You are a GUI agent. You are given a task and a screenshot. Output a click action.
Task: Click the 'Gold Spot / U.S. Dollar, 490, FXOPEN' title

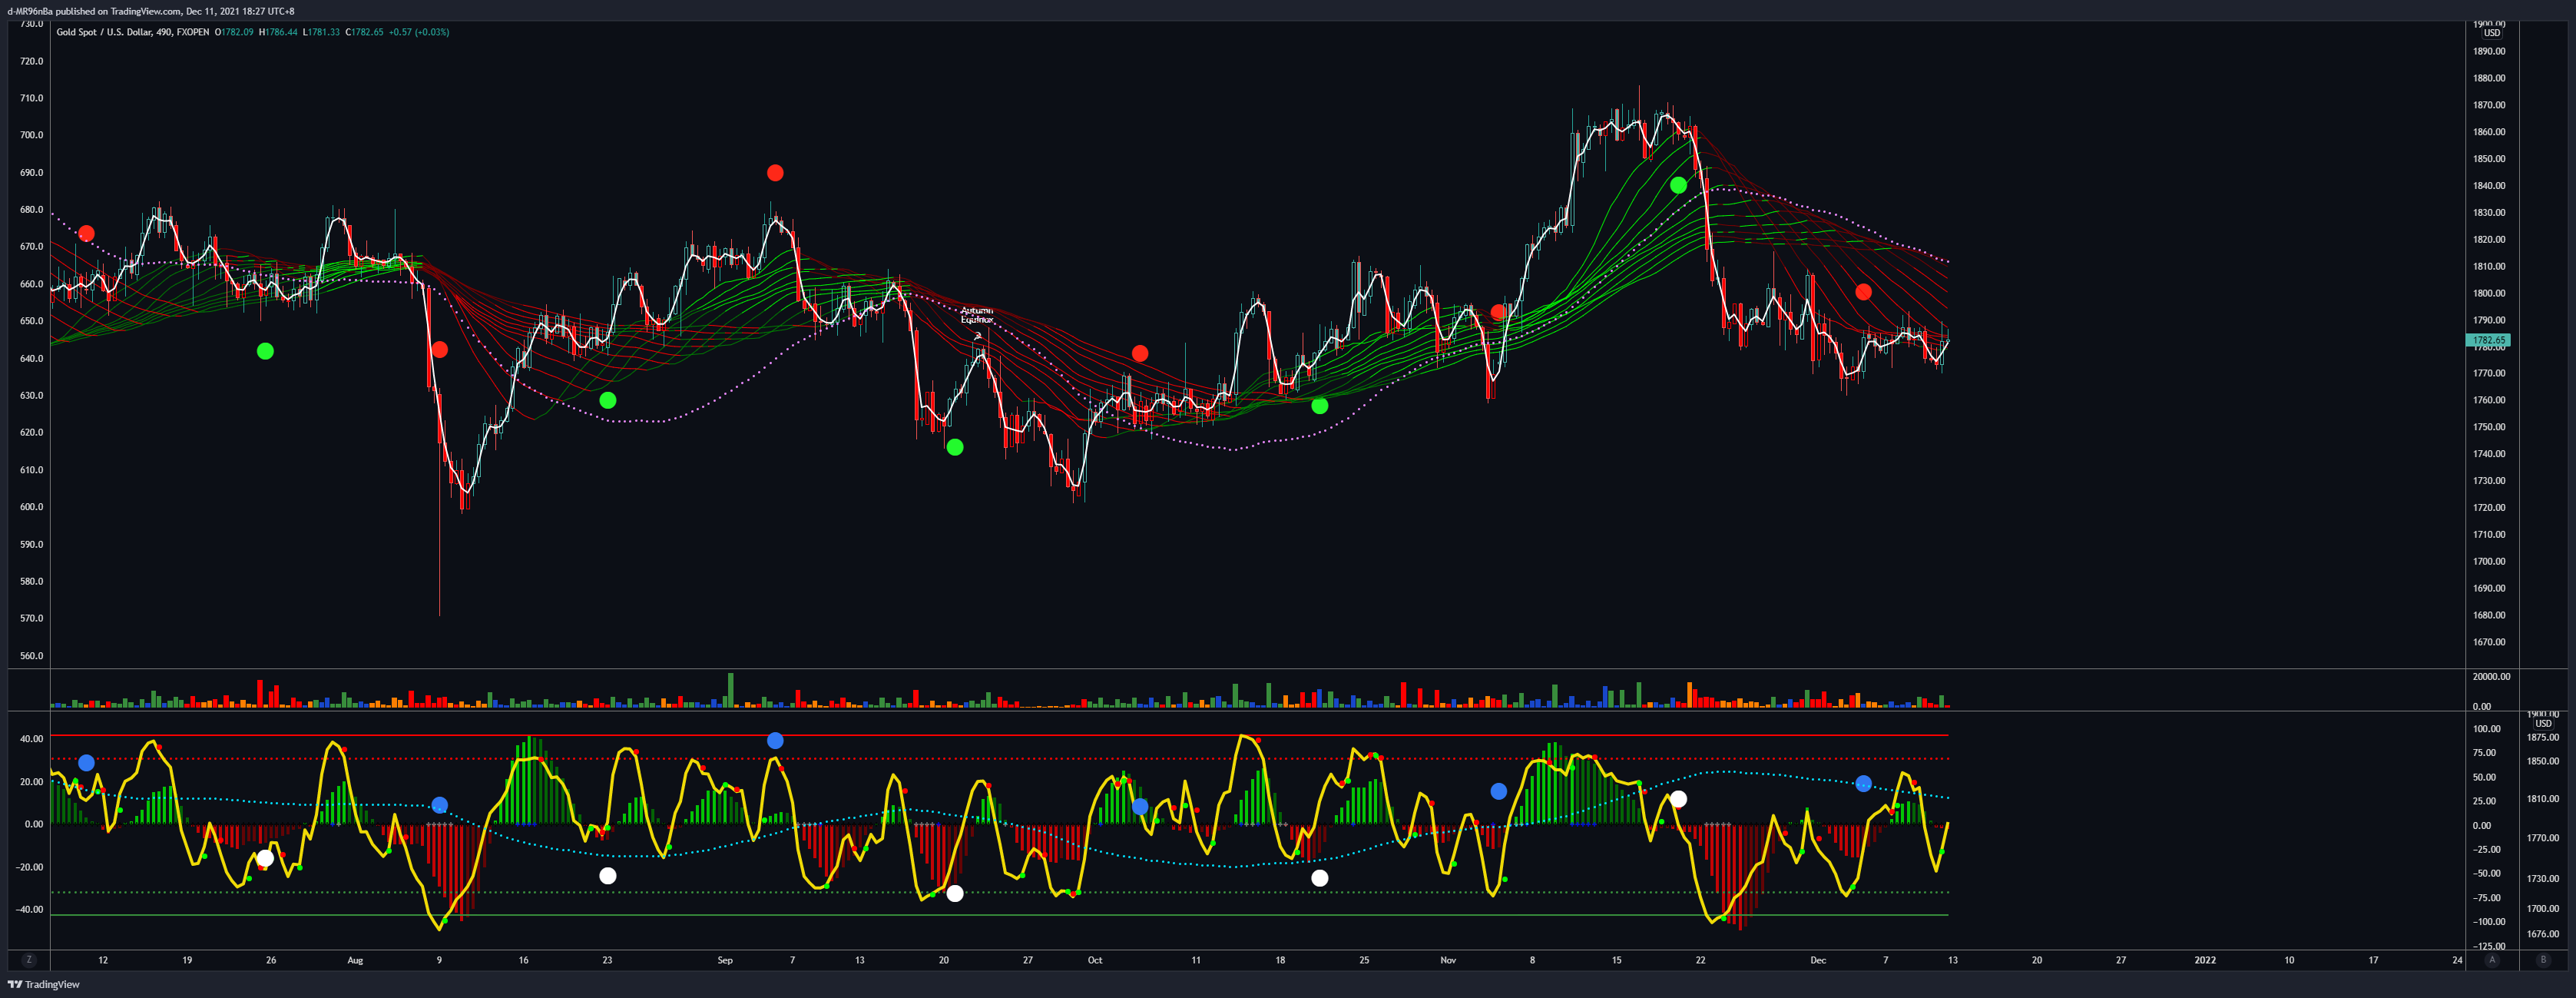(x=133, y=32)
